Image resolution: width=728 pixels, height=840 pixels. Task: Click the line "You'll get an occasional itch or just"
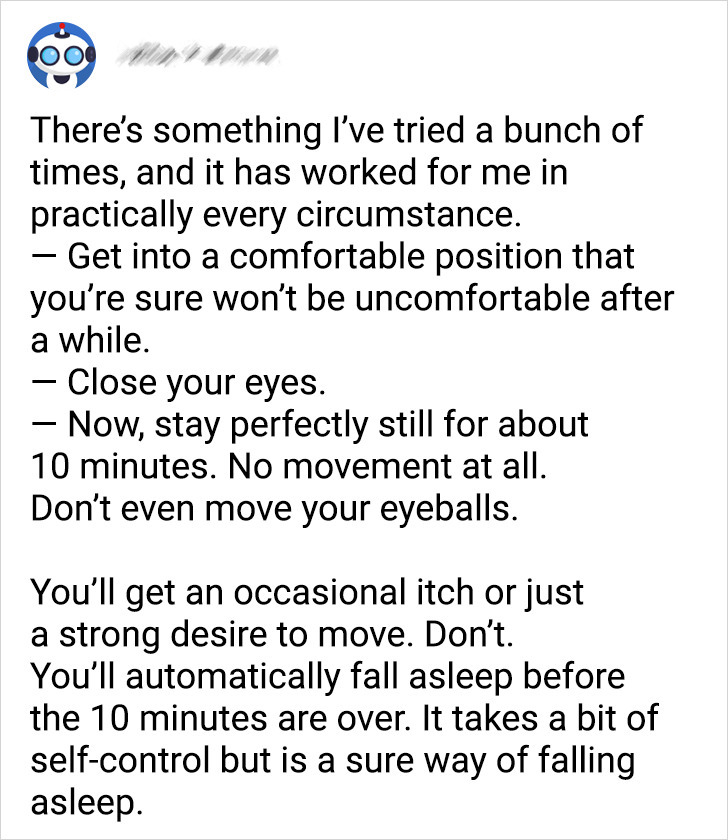point(307,594)
